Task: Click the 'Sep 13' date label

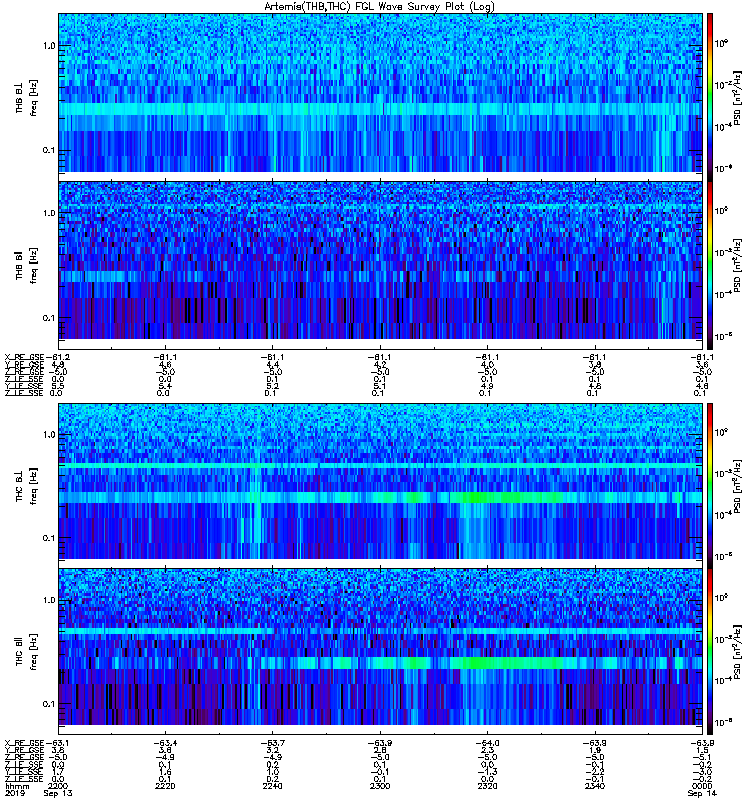Action: pos(58,793)
